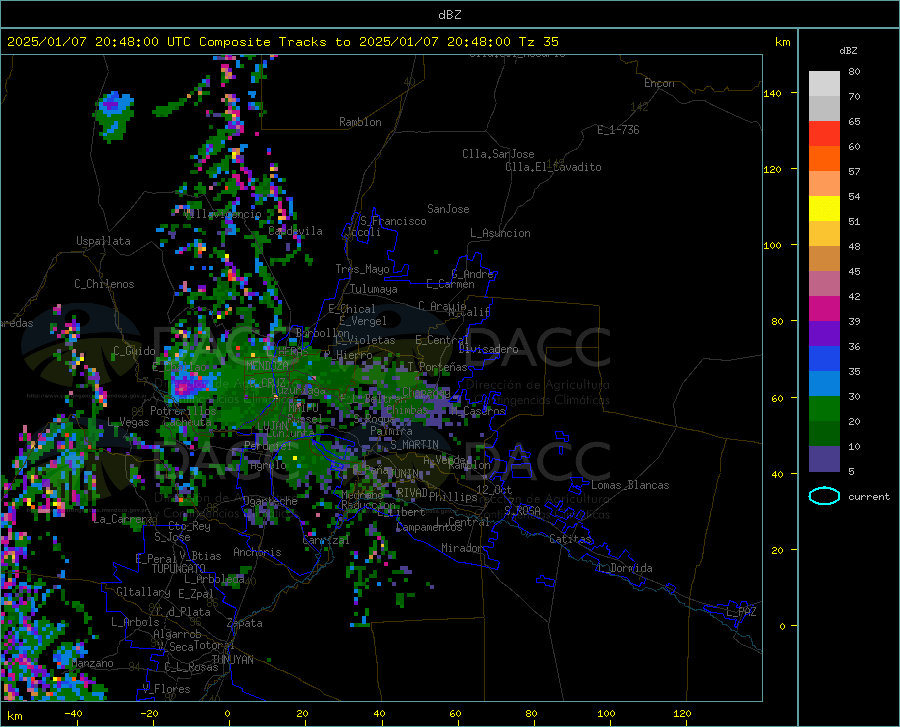Click the 'L_Asuncion' map label
Screen dimensions: 900x727
pos(500,233)
